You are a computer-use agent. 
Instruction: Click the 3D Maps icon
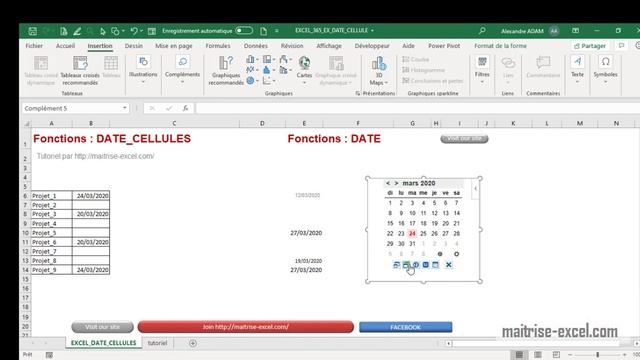point(379,63)
